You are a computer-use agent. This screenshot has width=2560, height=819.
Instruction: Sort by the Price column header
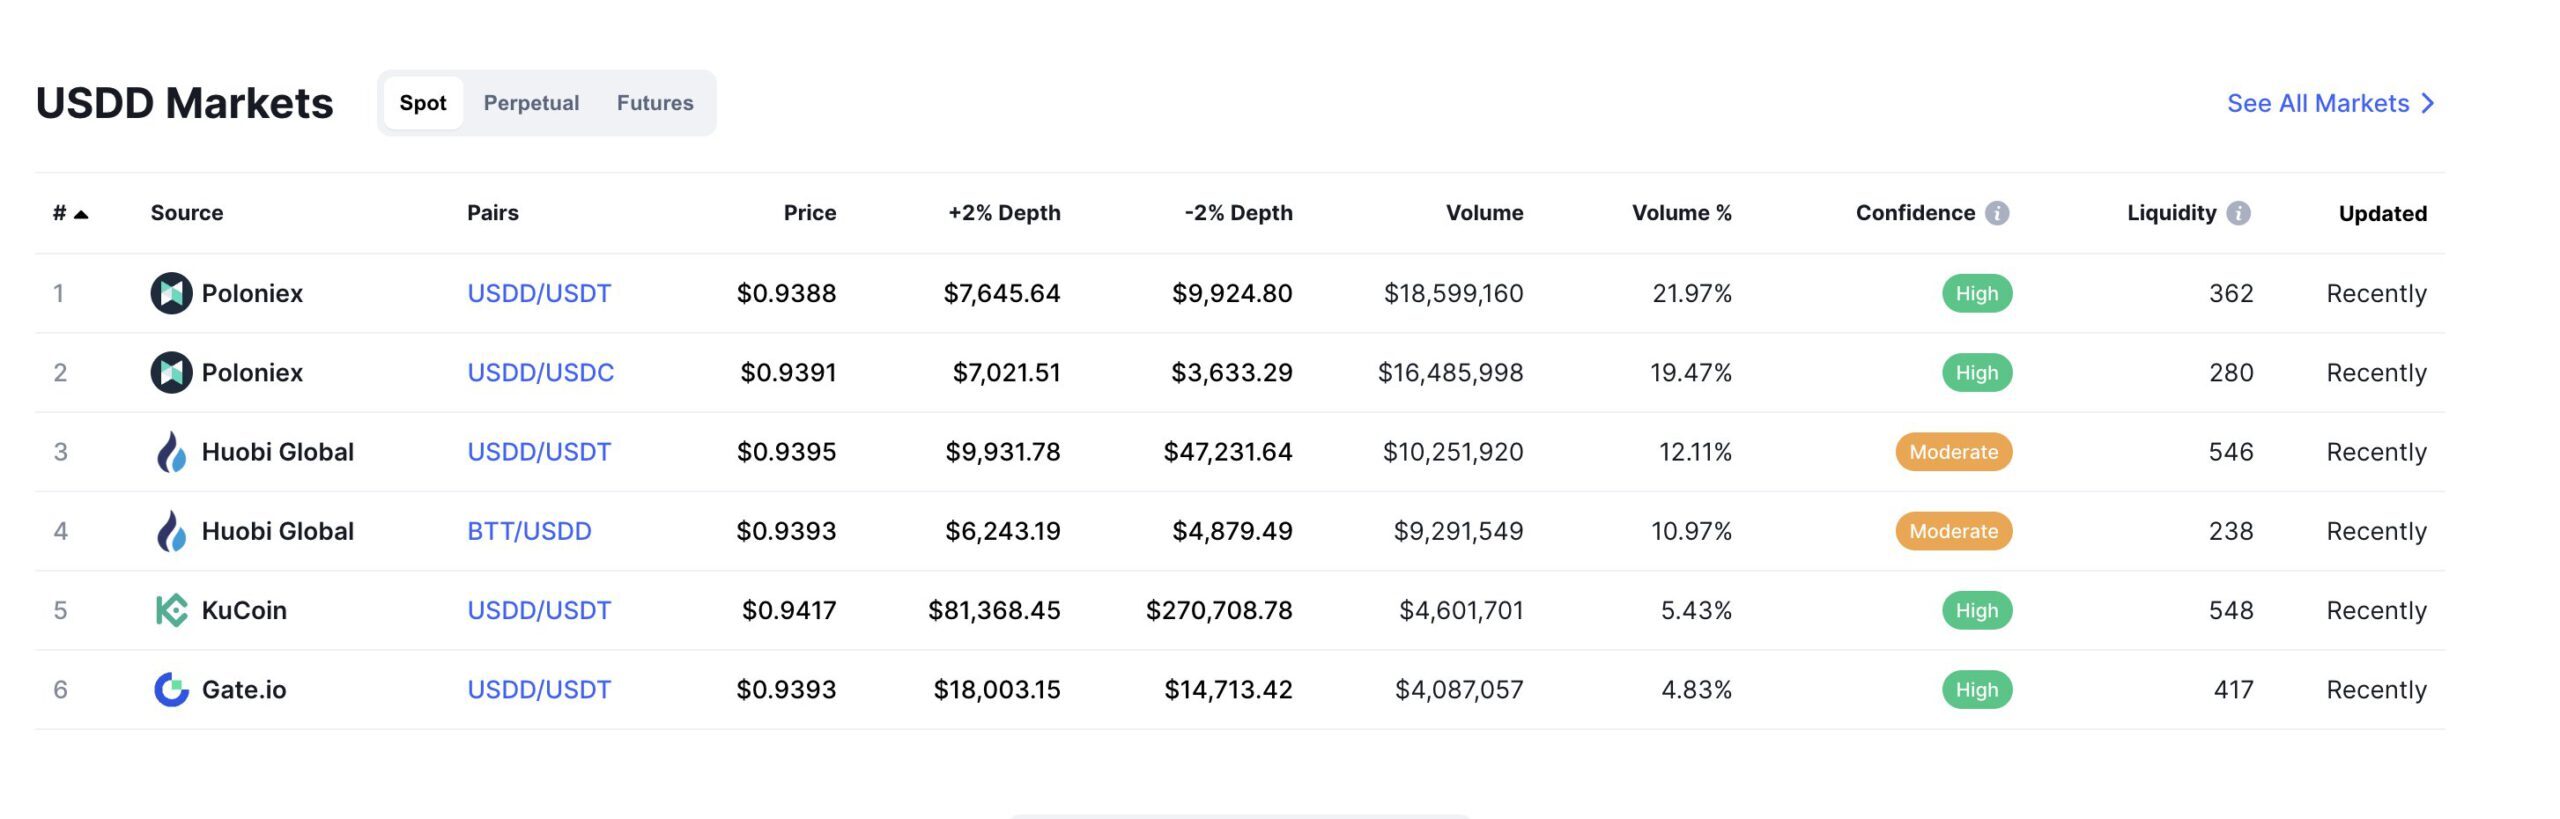[810, 213]
